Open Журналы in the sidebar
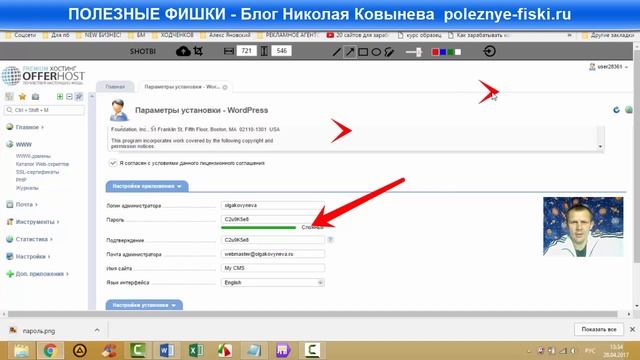 (x=27, y=188)
